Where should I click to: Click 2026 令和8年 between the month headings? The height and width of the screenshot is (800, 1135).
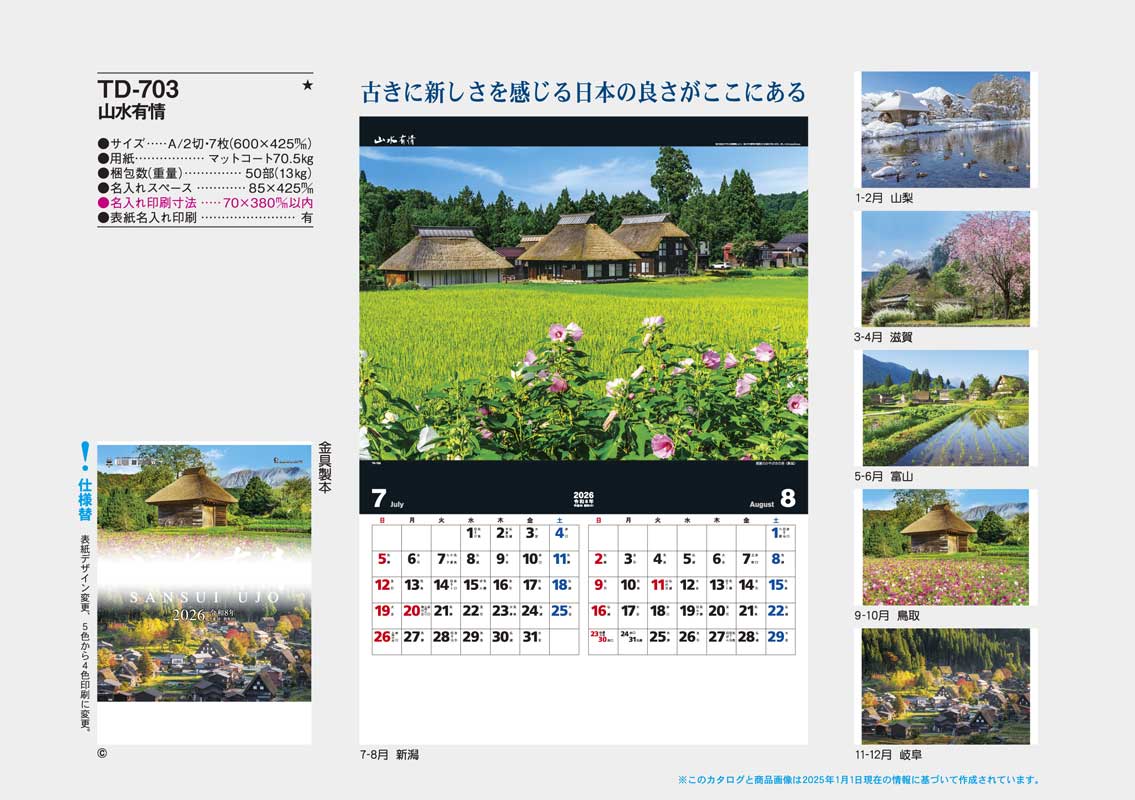583,498
